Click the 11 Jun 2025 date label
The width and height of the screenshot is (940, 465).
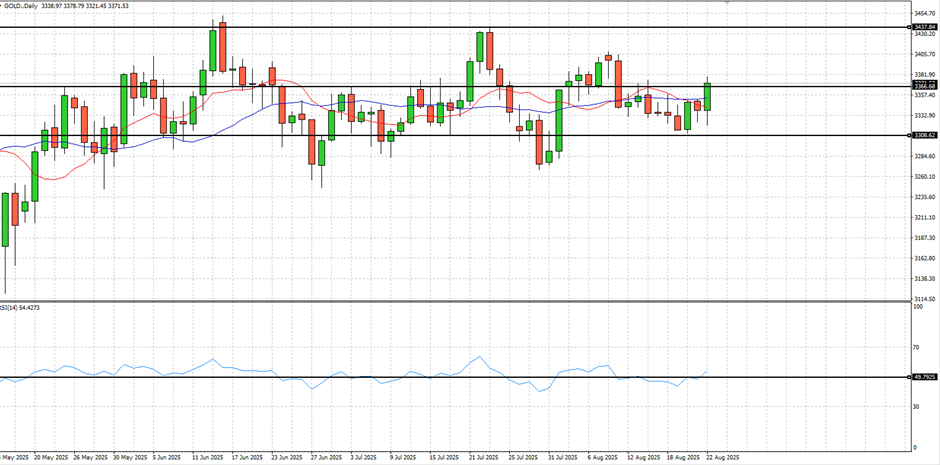pos(208,457)
